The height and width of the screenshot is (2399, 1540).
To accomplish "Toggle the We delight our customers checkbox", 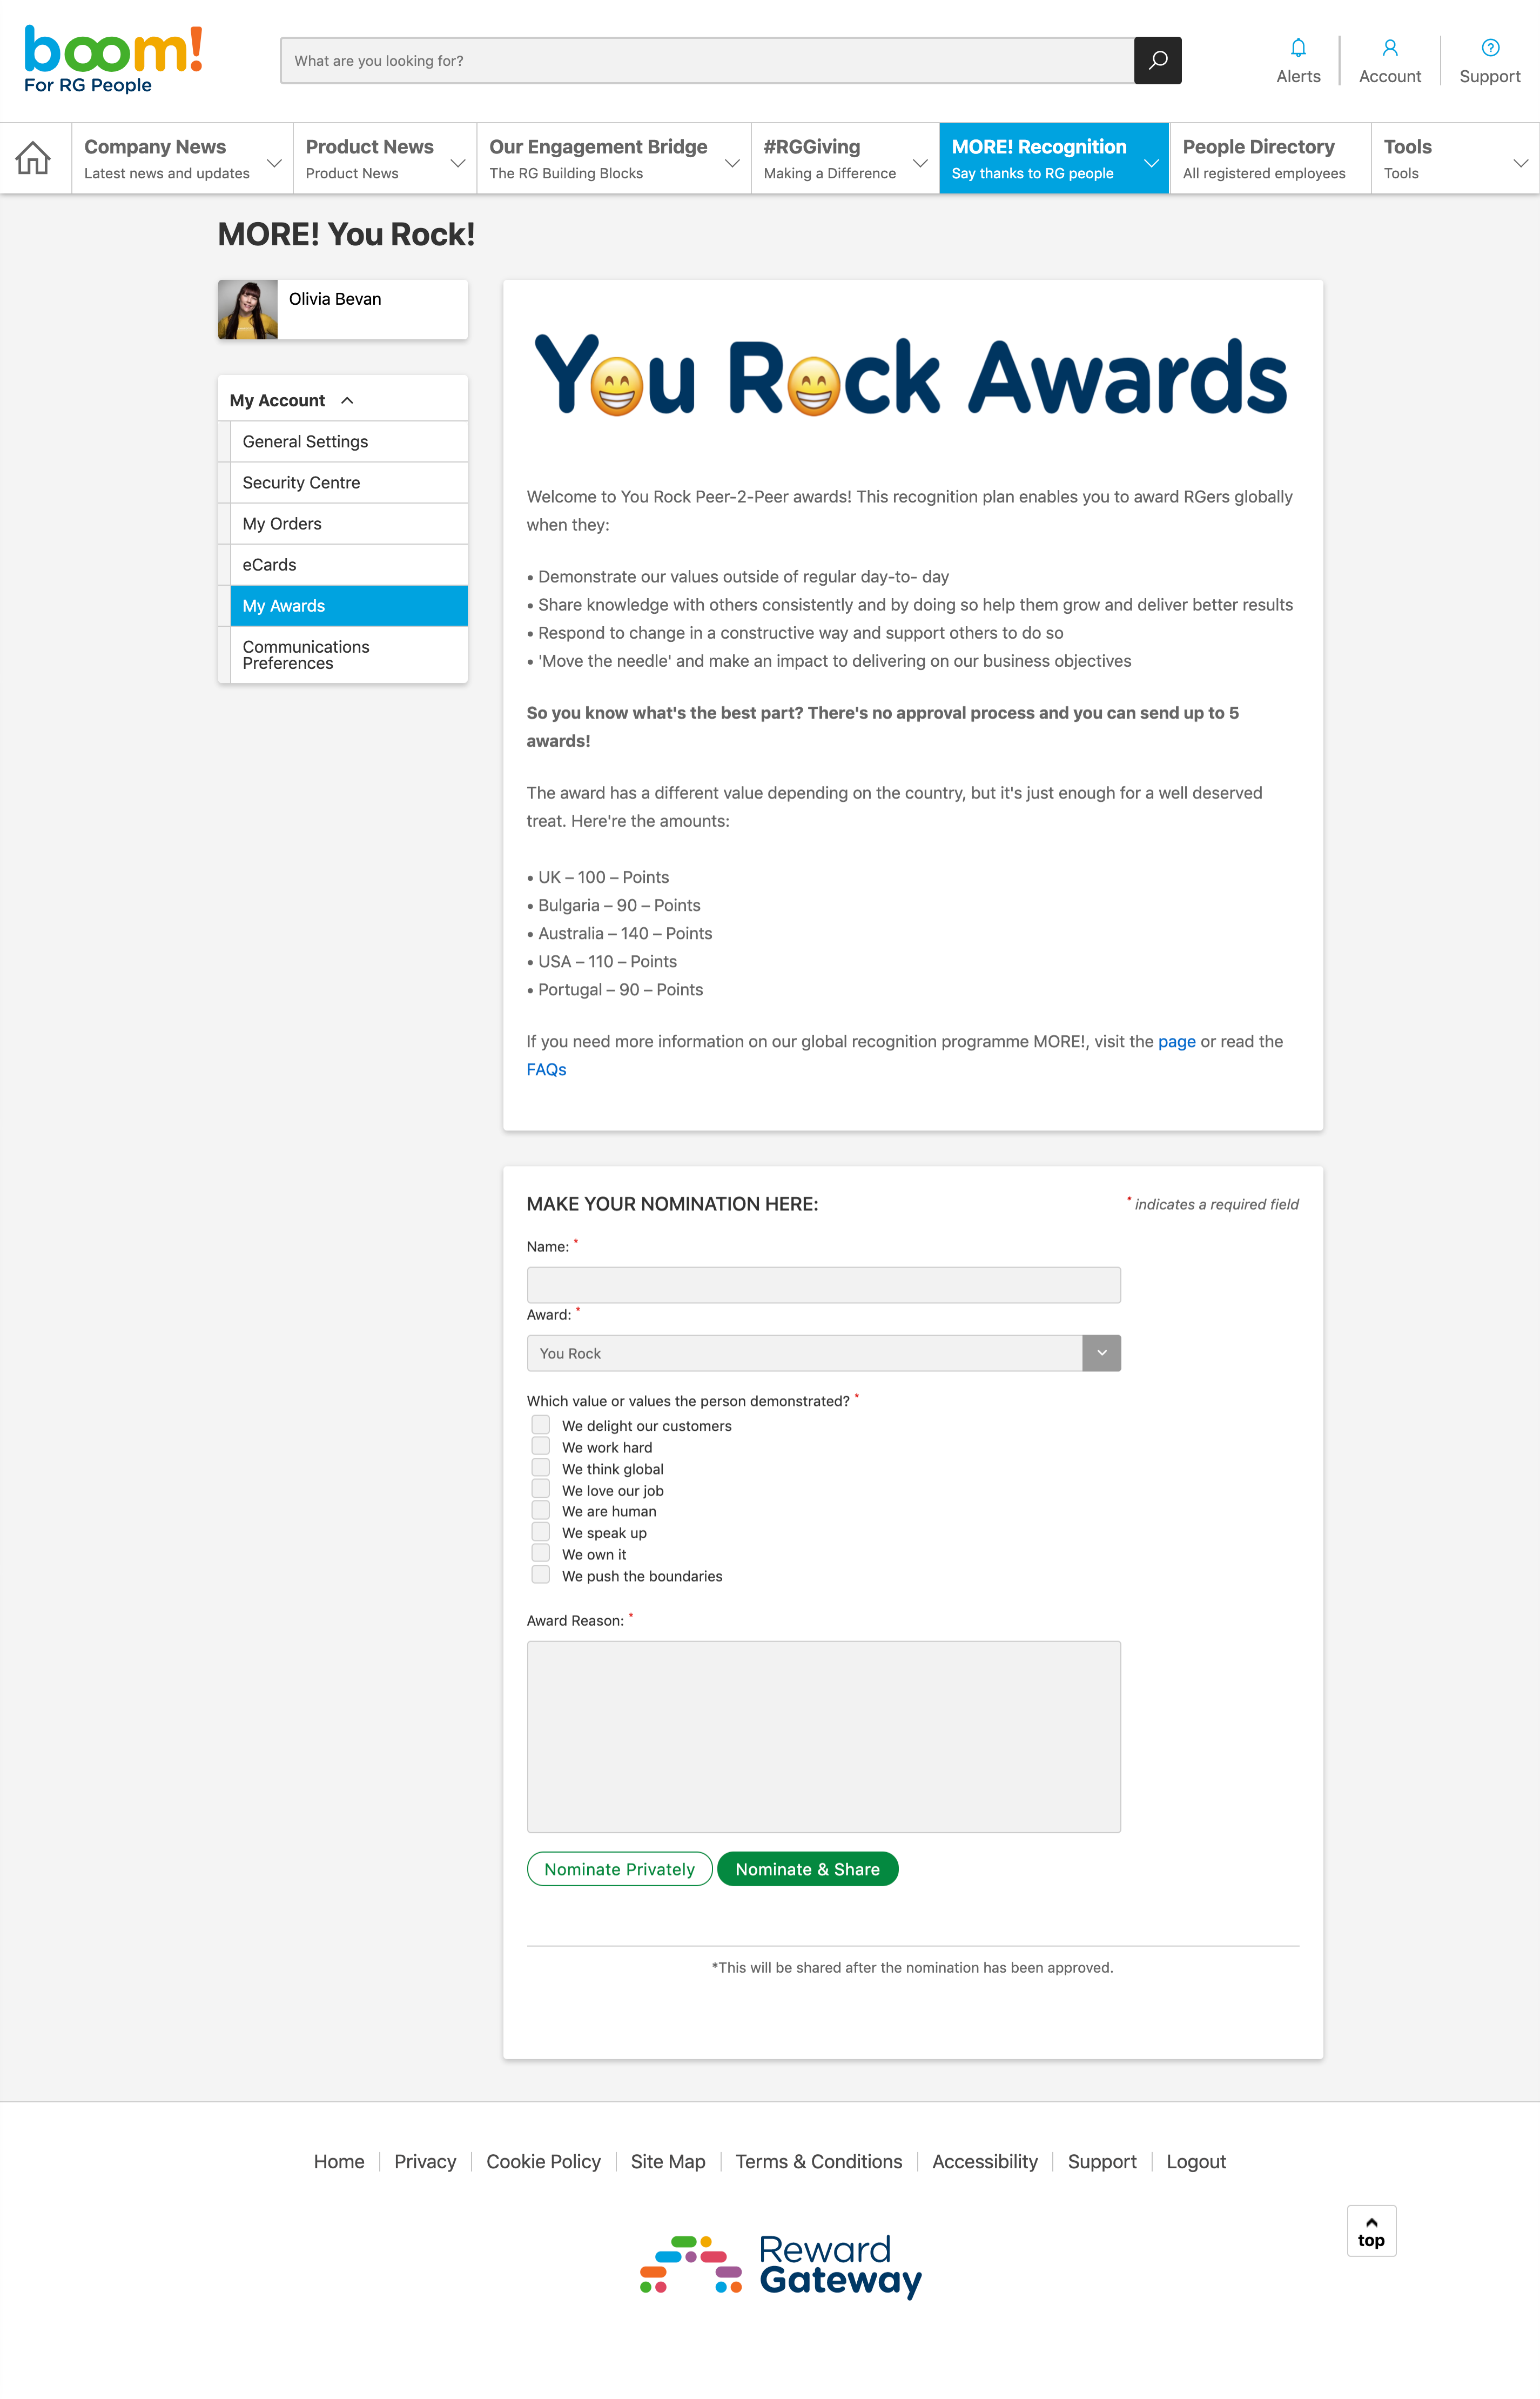I will pyautogui.click(x=539, y=1425).
